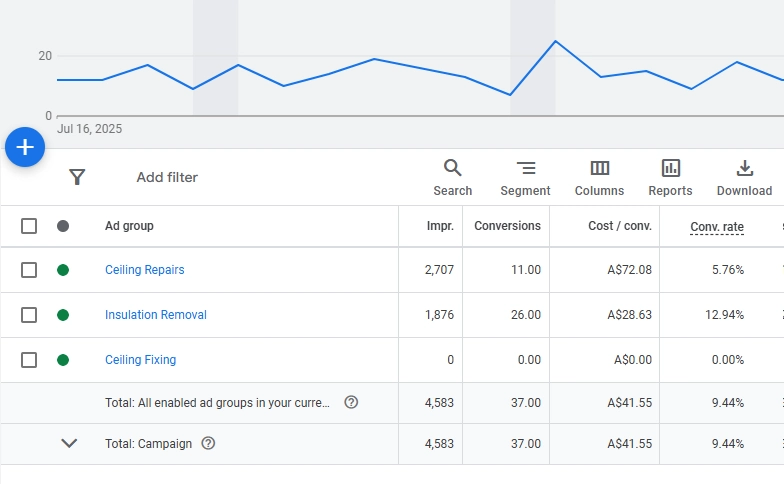Click help icon beside enabled ad groups total
The height and width of the screenshot is (484, 784).
pos(351,402)
